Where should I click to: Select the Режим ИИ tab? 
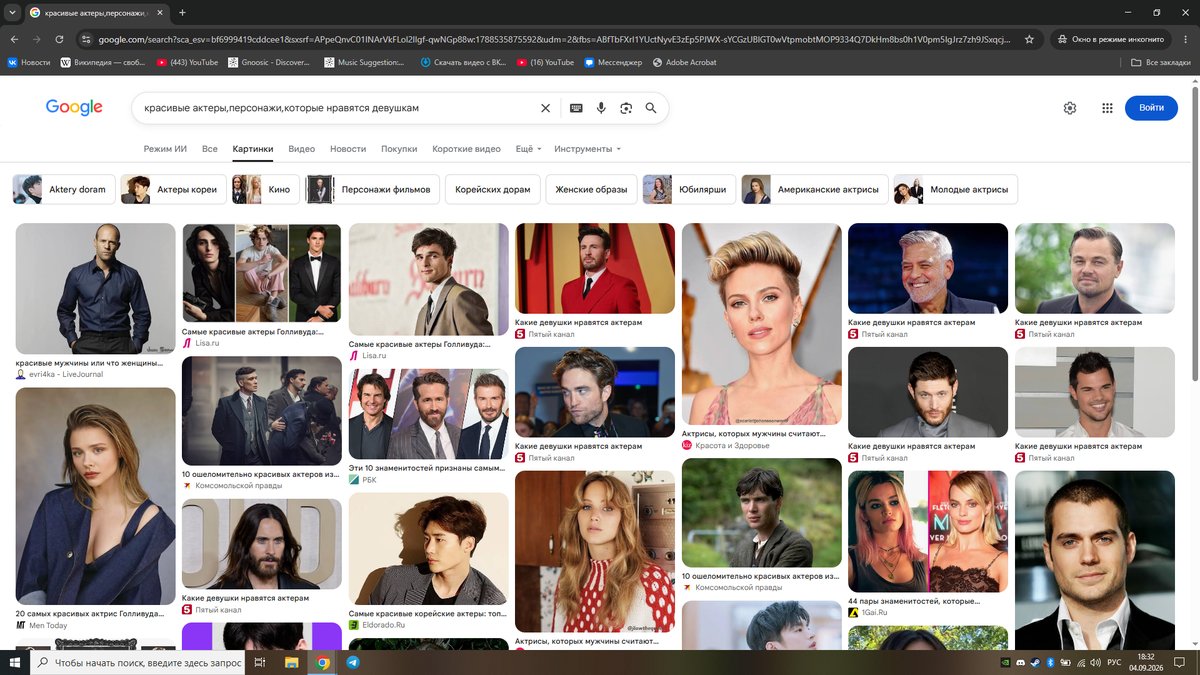pyautogui.click(x=165, y=149)
